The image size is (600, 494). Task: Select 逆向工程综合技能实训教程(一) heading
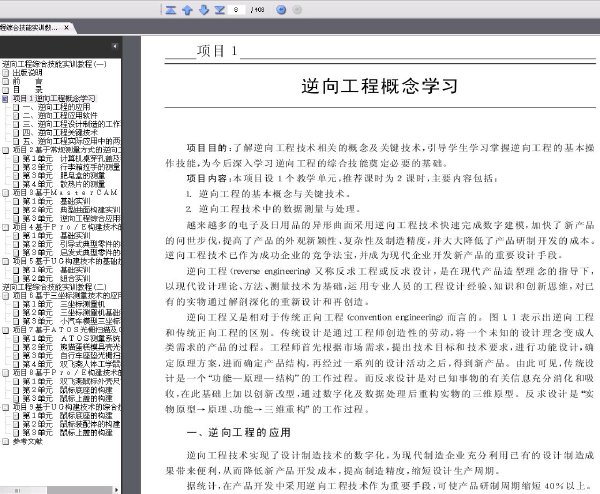click(54, 64)
